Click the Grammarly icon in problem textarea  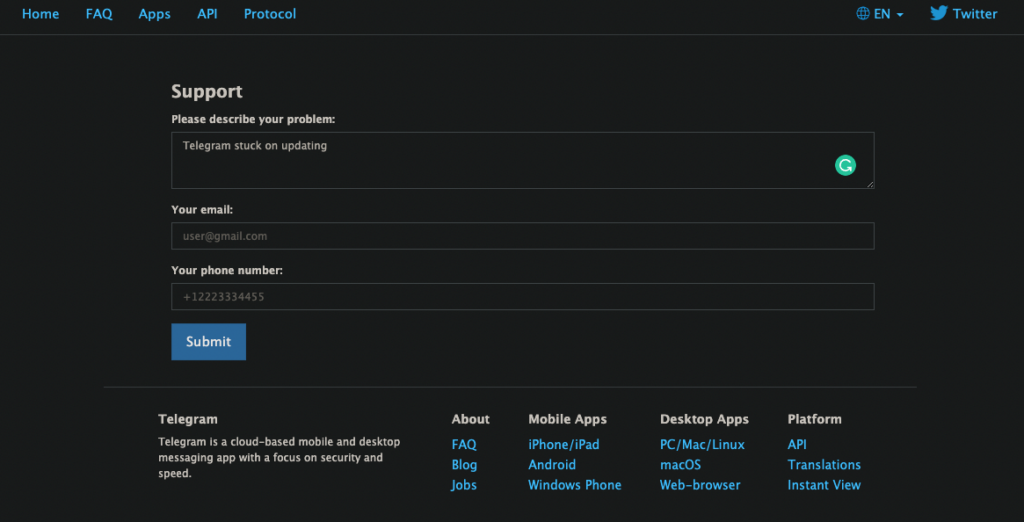845,166
